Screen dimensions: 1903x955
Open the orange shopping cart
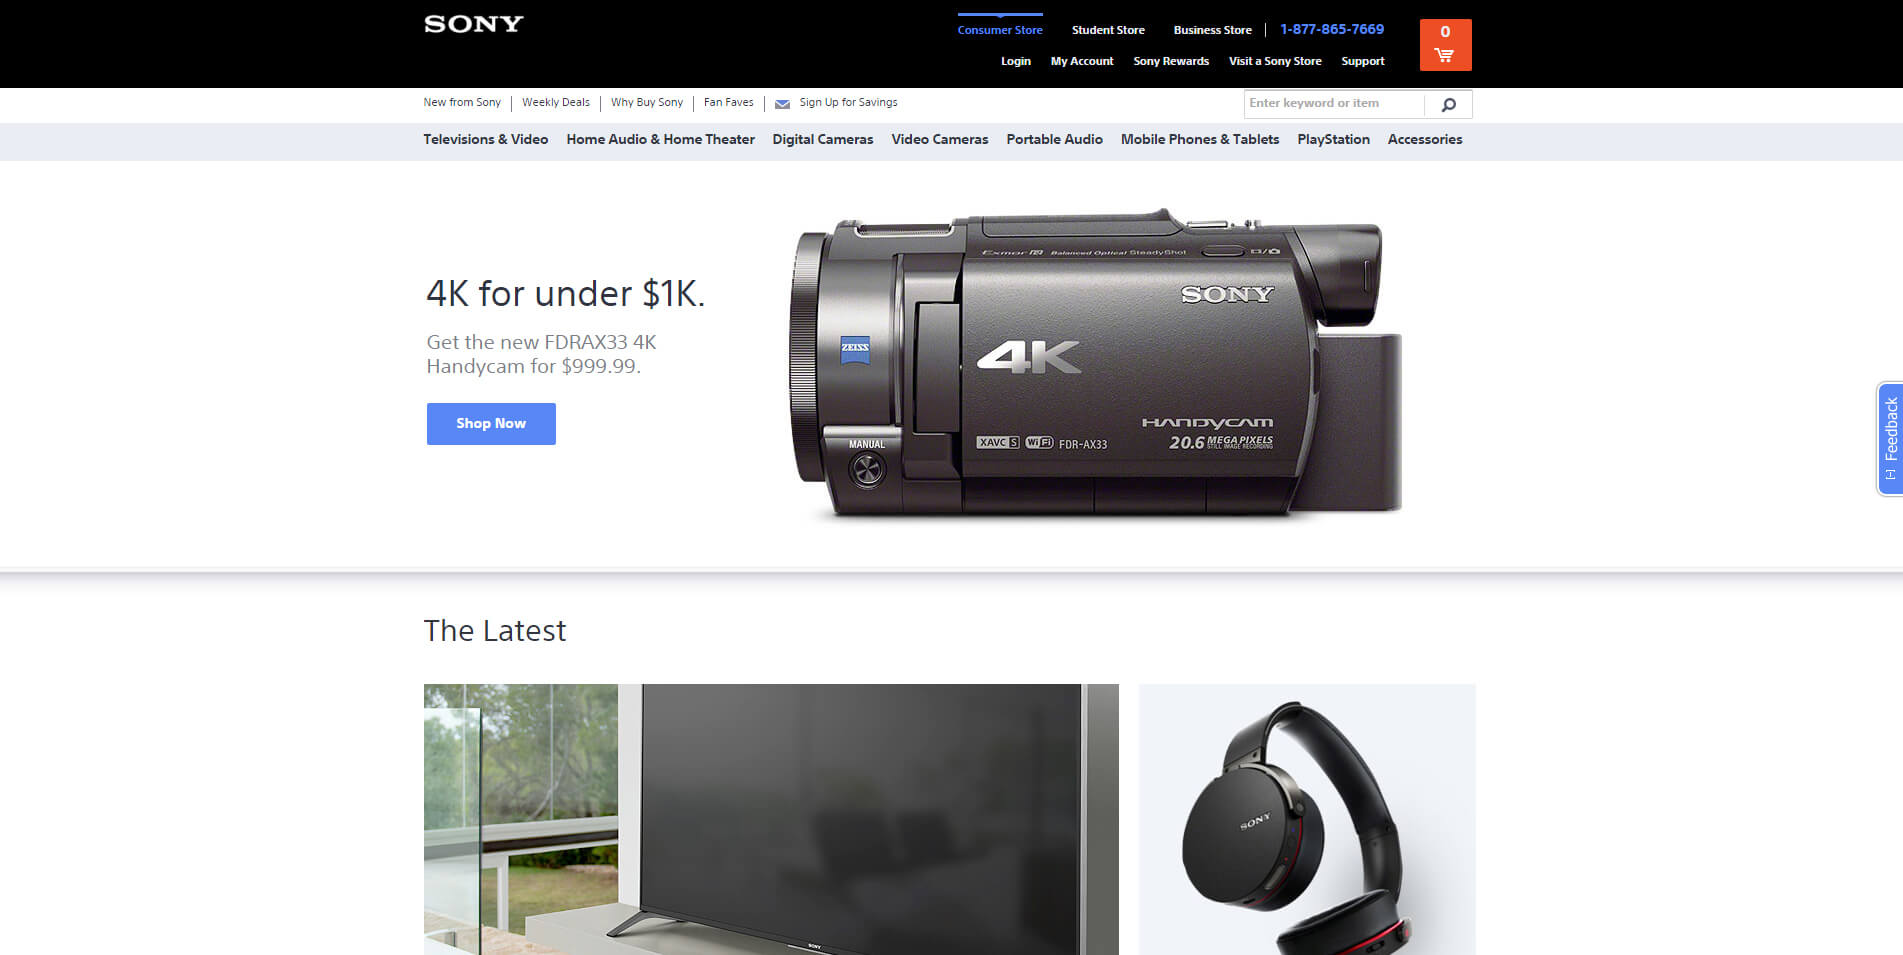click(1444, 45)
